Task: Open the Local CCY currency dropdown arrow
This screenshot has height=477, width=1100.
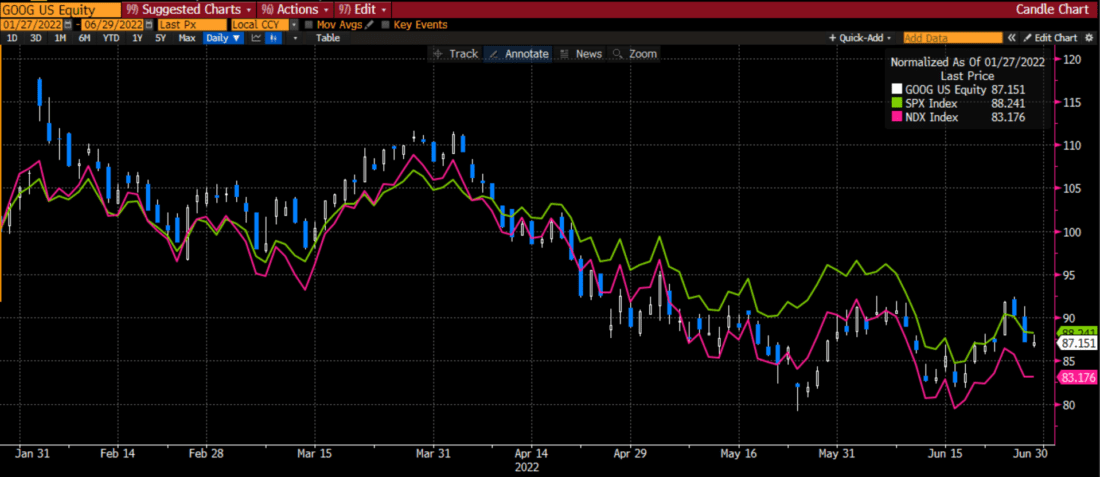Action: [294, 25]
